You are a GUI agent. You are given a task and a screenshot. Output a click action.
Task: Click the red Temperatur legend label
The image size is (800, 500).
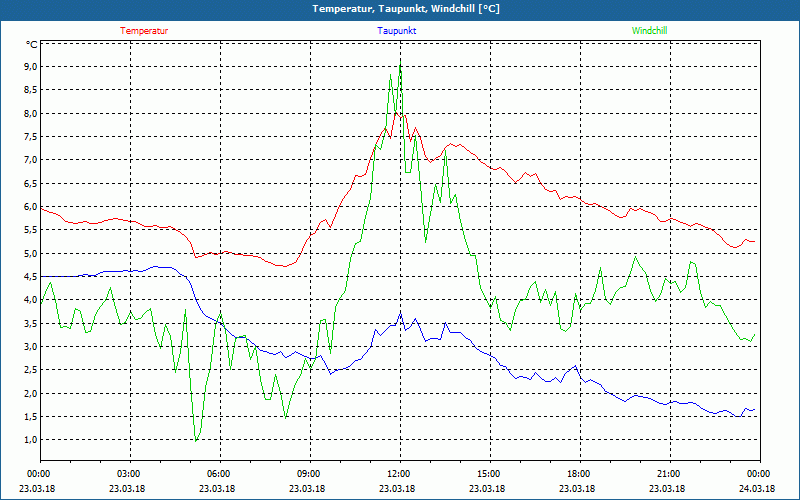[x=144, y=31]
